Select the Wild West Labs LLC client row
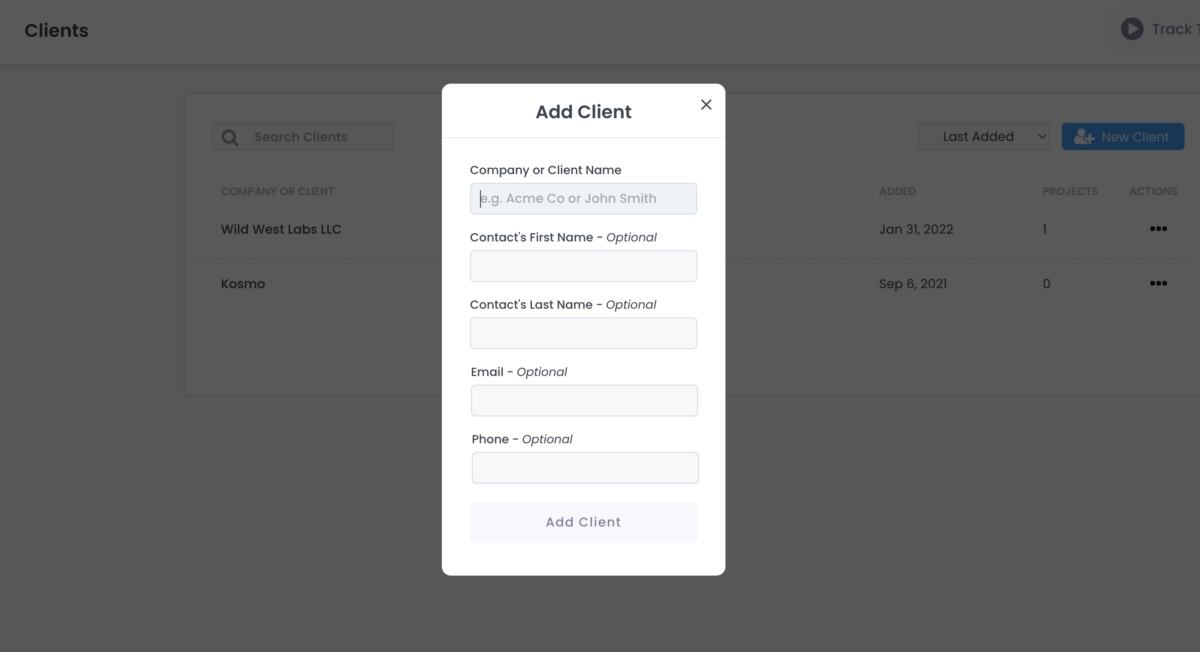1200x652 pixels. coord(281,229)
